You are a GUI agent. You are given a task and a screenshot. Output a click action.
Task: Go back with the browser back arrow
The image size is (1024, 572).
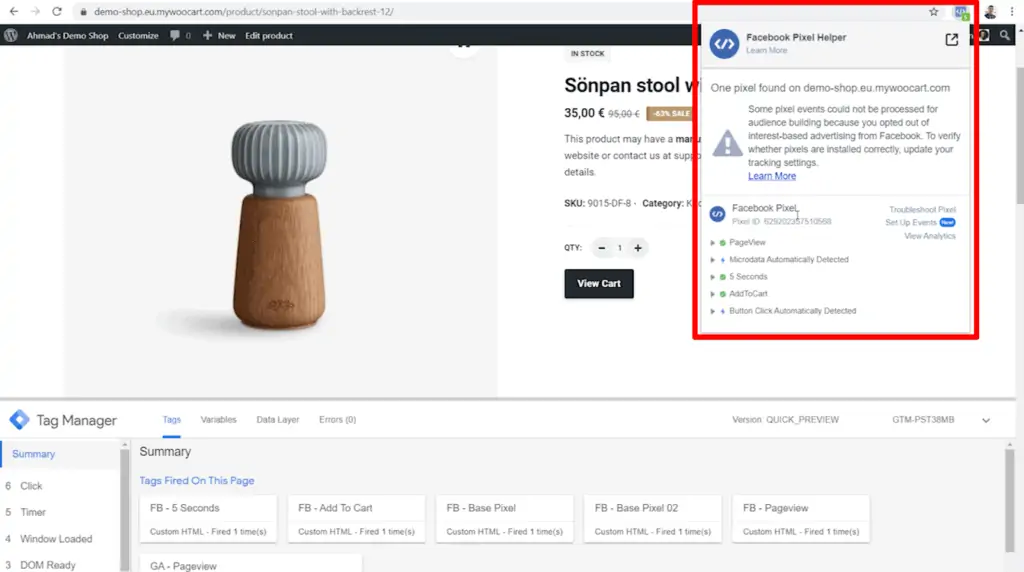pos(14,11)
